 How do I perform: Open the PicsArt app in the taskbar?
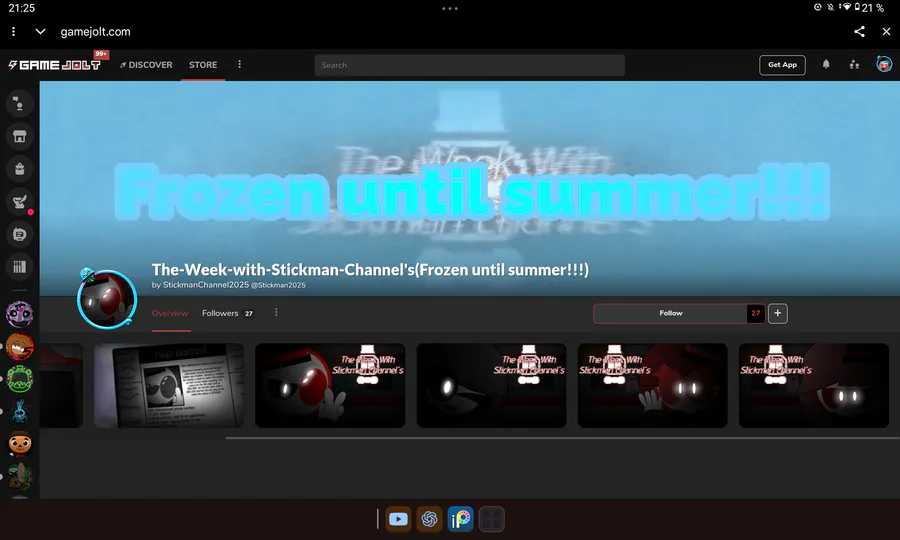(460, 519)
